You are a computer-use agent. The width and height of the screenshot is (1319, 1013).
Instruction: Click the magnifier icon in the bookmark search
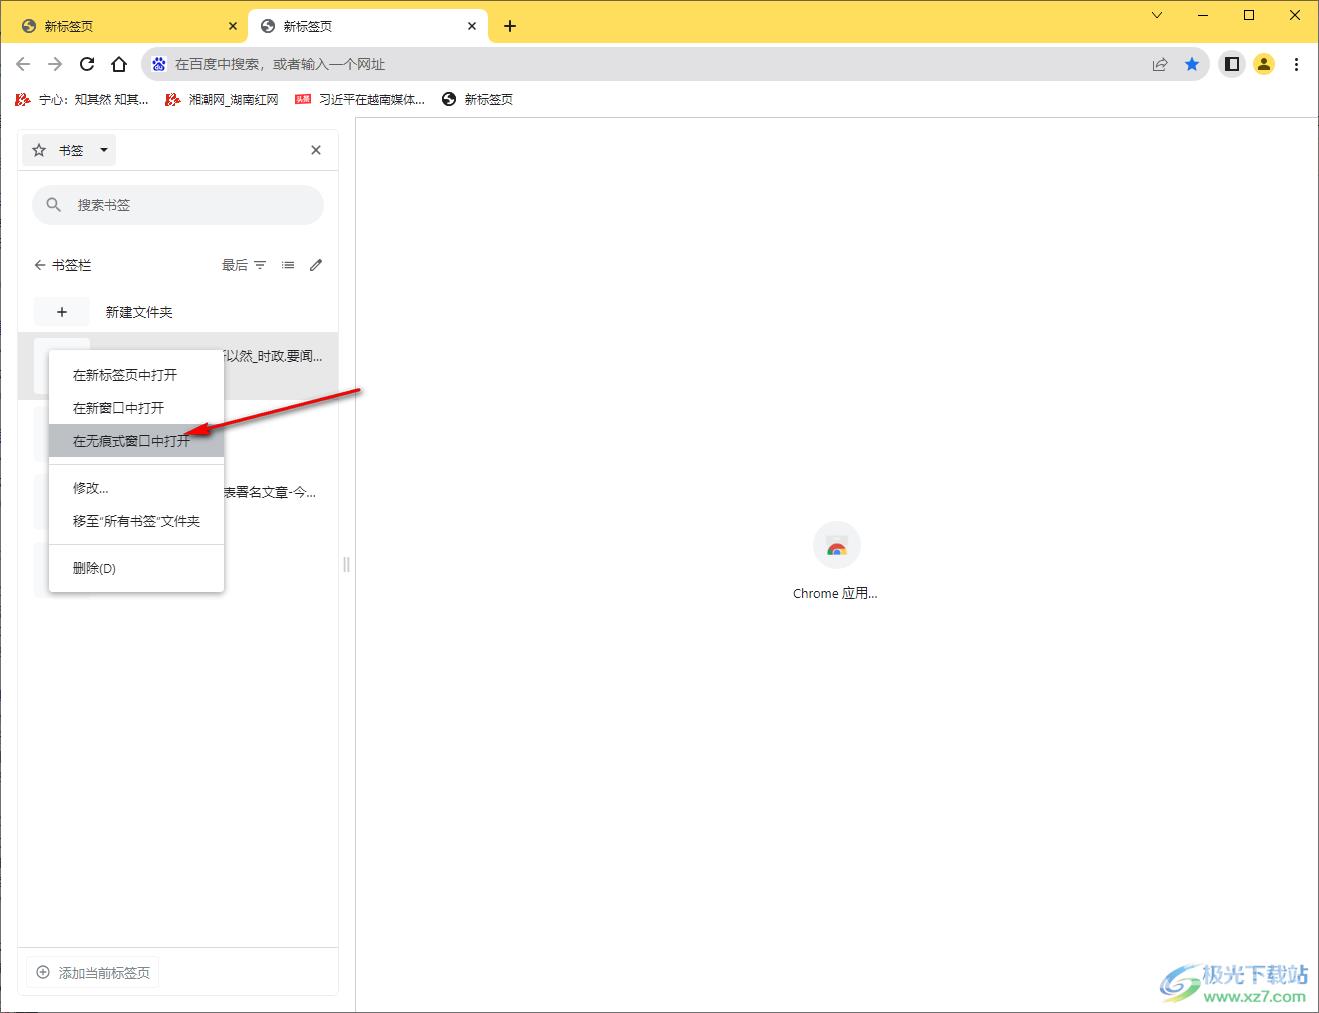coord(54,205)
